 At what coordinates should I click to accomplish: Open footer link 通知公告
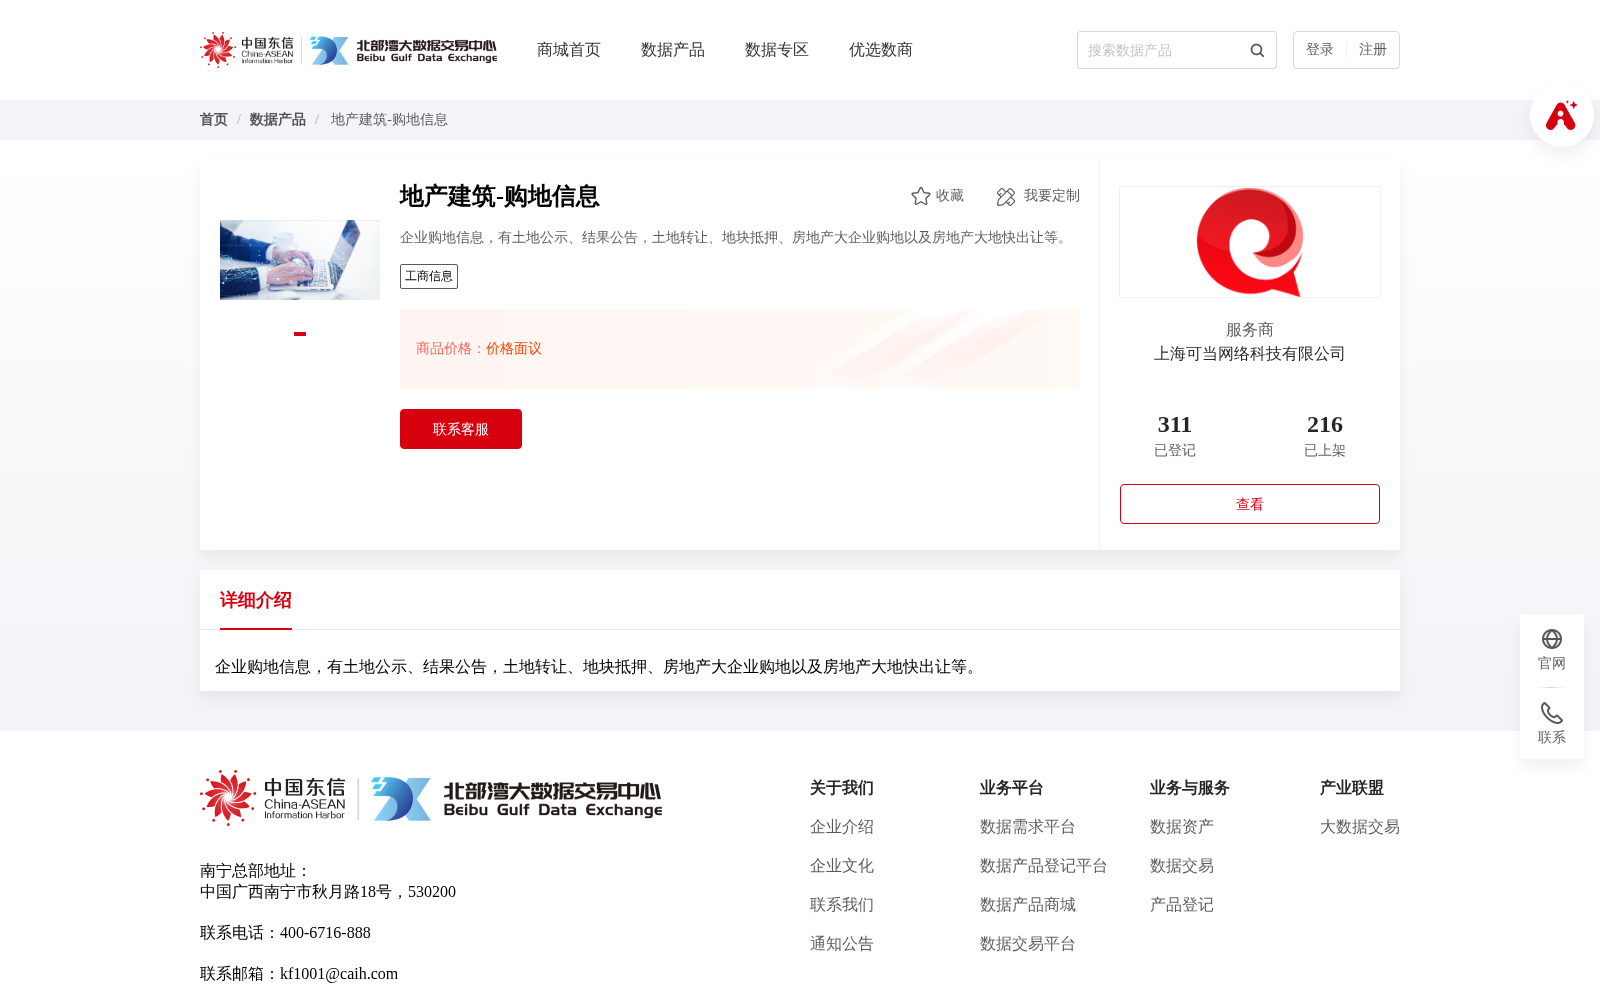[x=842, y=944]
